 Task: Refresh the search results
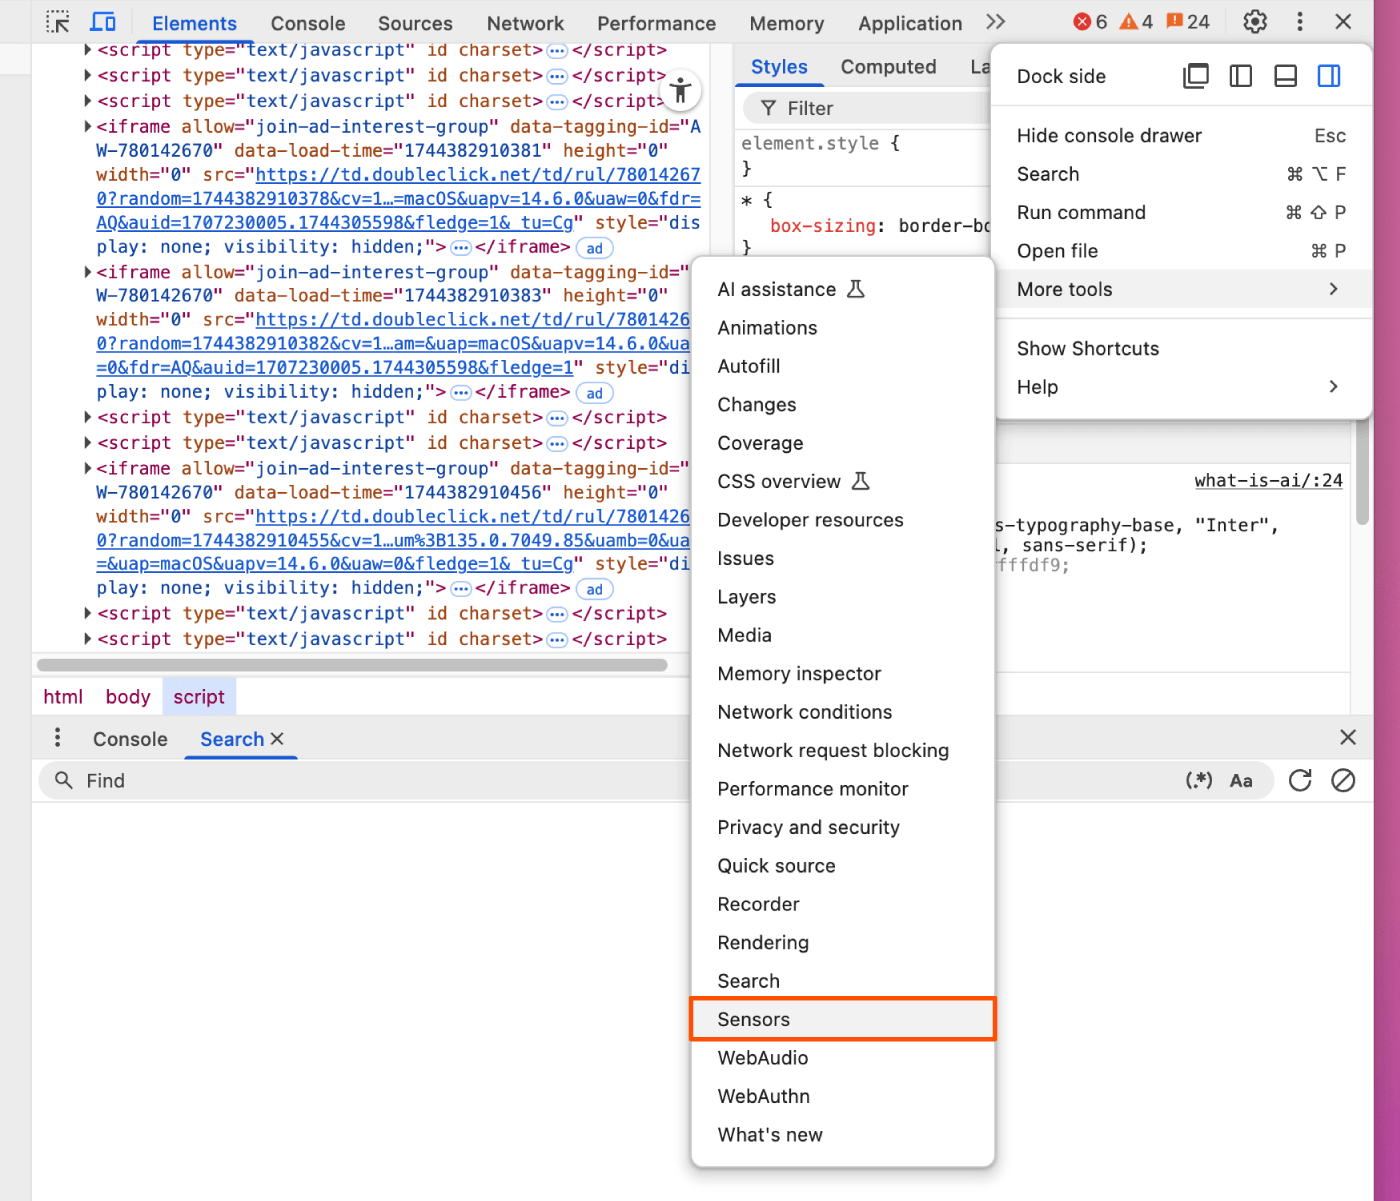tap(1300, 781)
